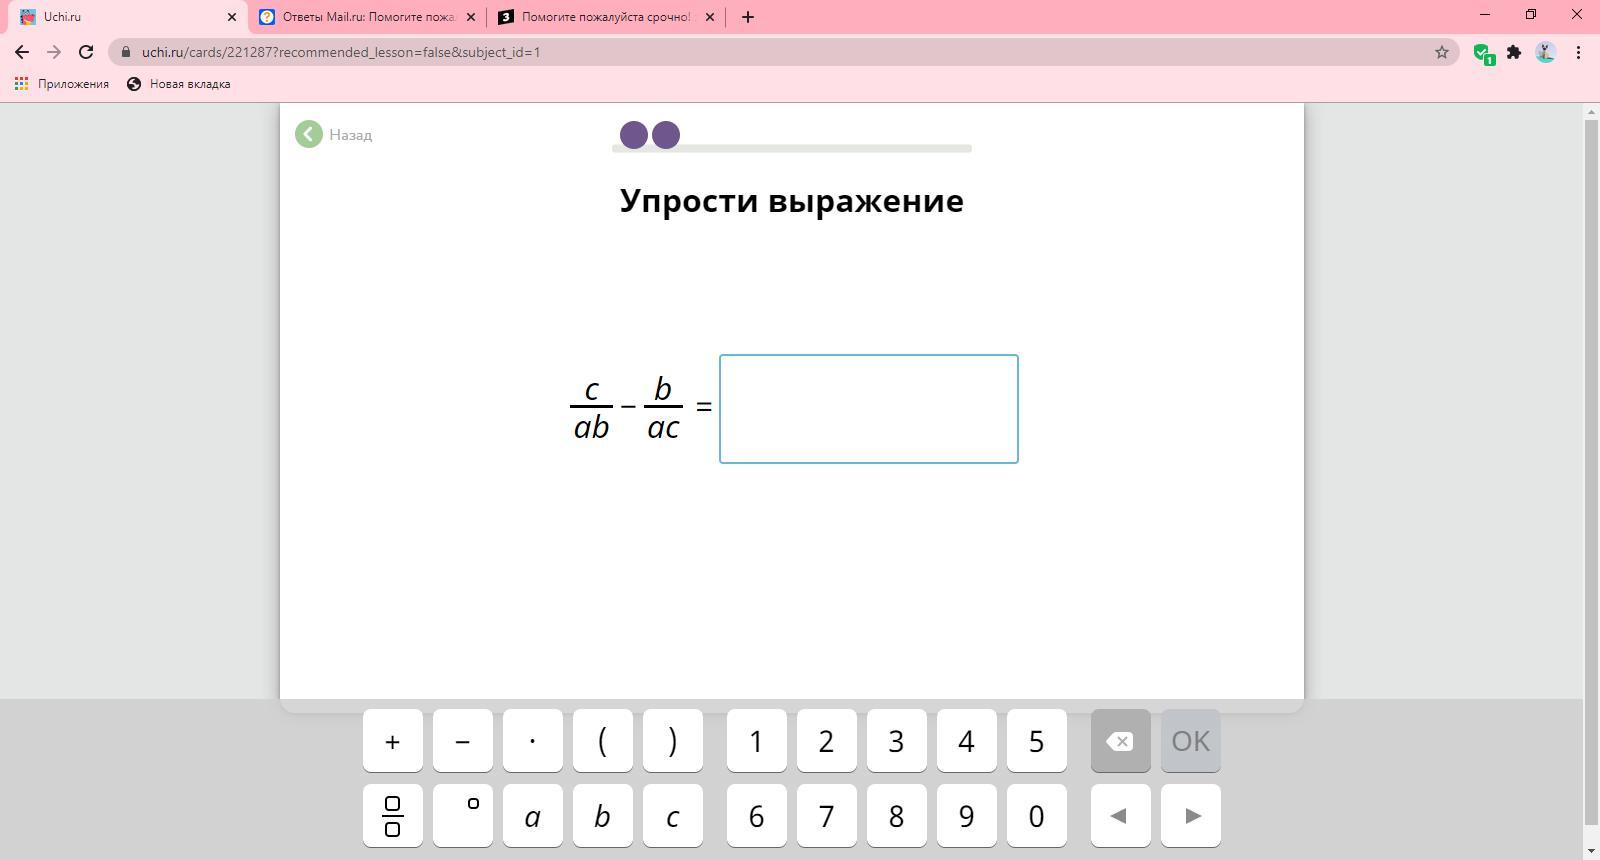Close the Uchi.ru tab
The height and width of the screenshot is (860, 1600).
click(232, 17)
